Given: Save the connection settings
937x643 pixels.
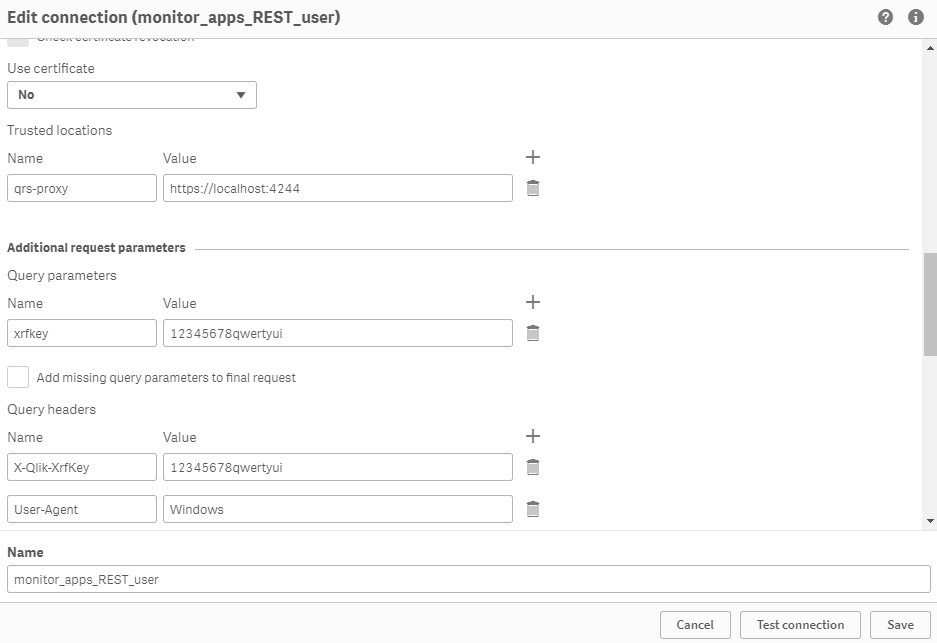Looking at the screenshot, I should click(x=900, y=625).
